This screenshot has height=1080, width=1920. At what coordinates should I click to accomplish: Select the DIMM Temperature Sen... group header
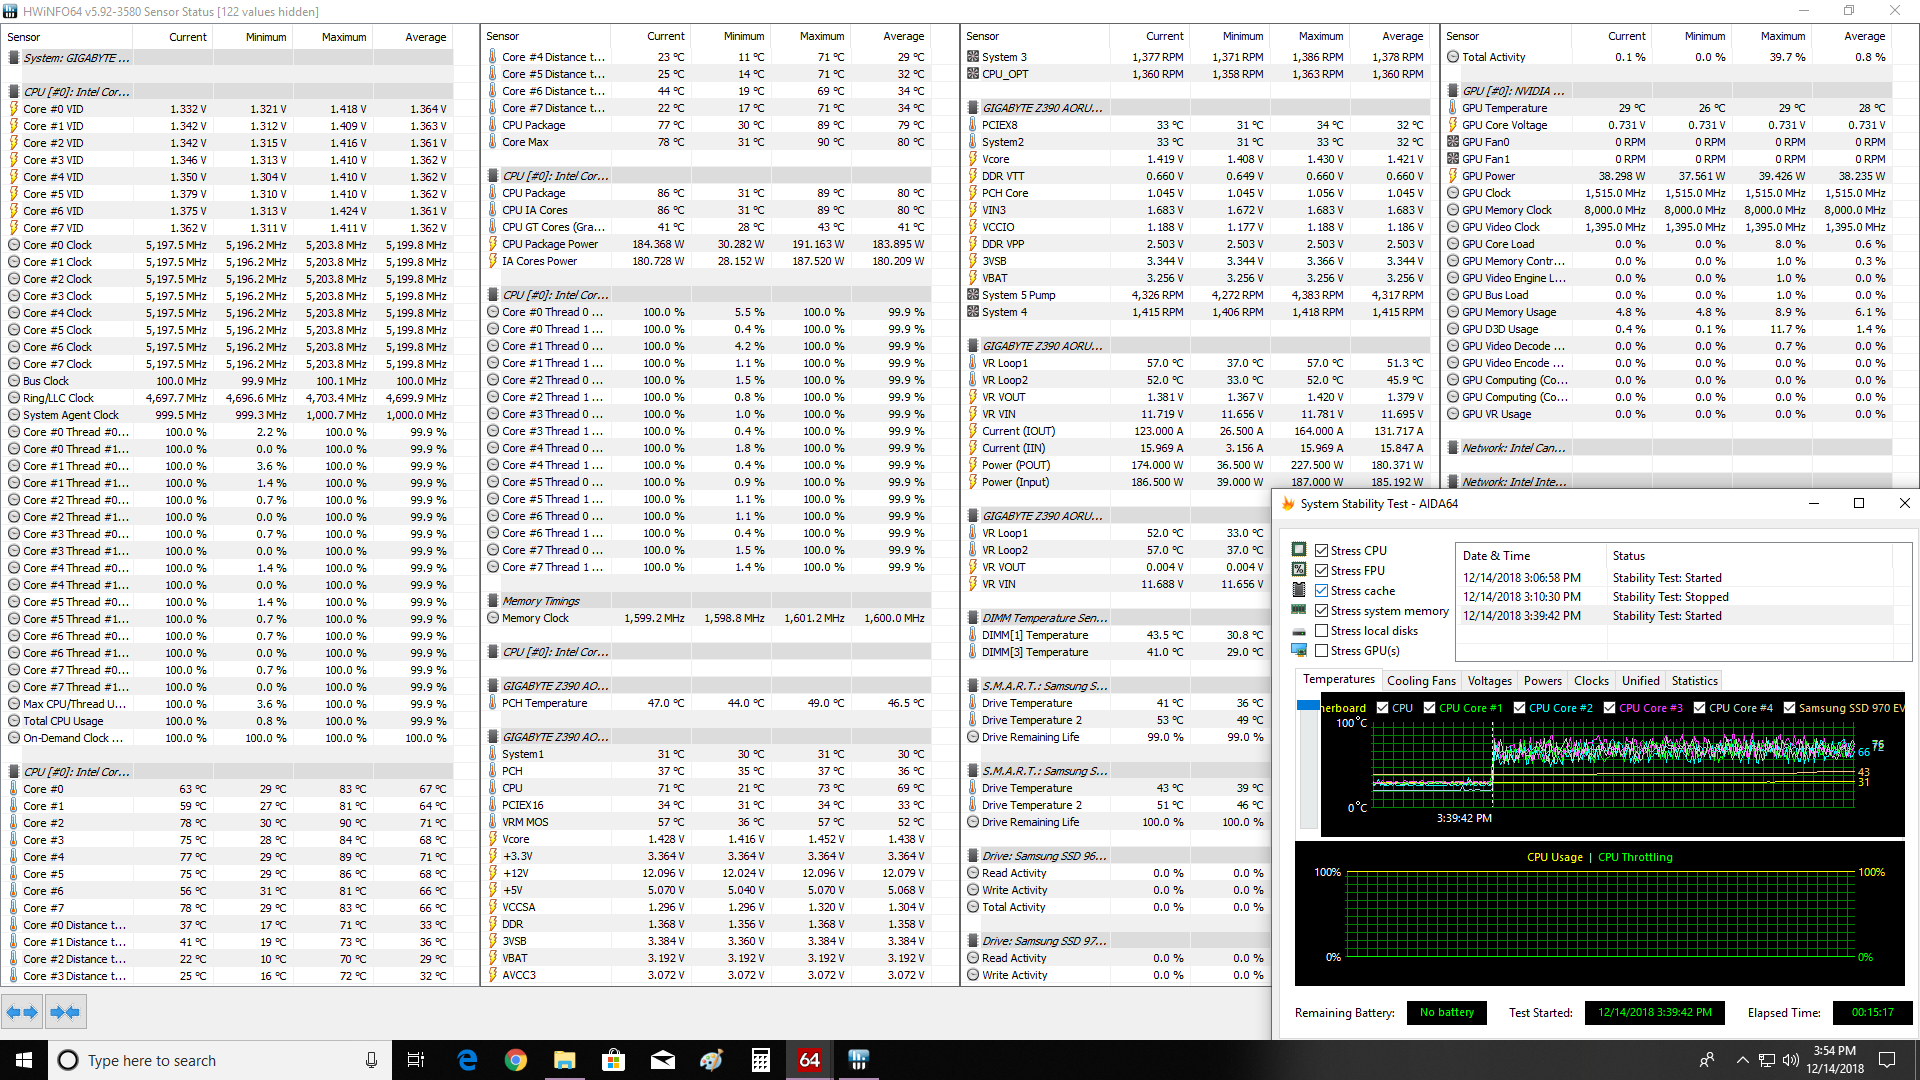[1115, 618]
